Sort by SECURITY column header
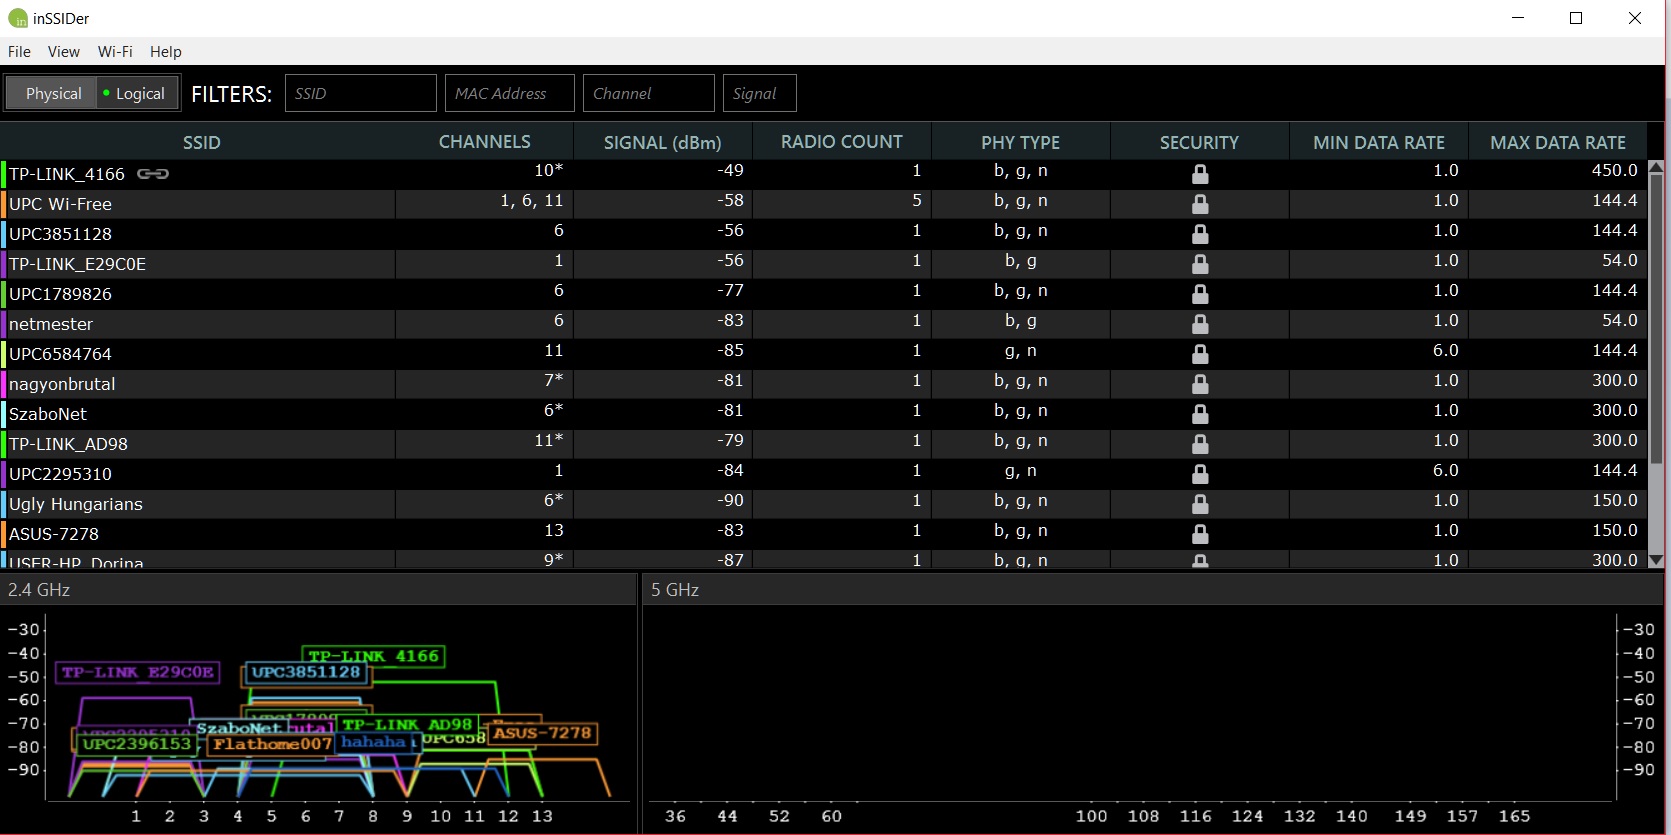Viewport: 1671px width, 835px height. (1199, 142)
